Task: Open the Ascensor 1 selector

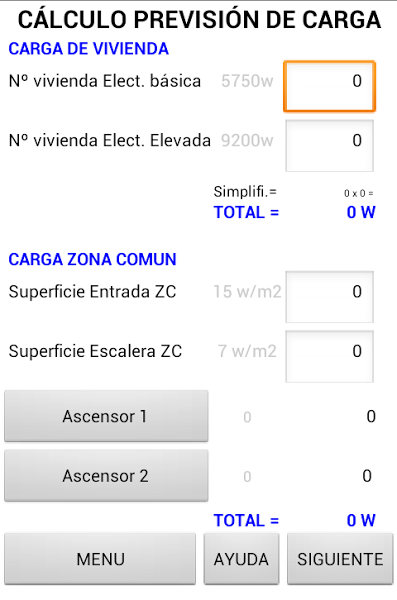Action: pos(106,416)
